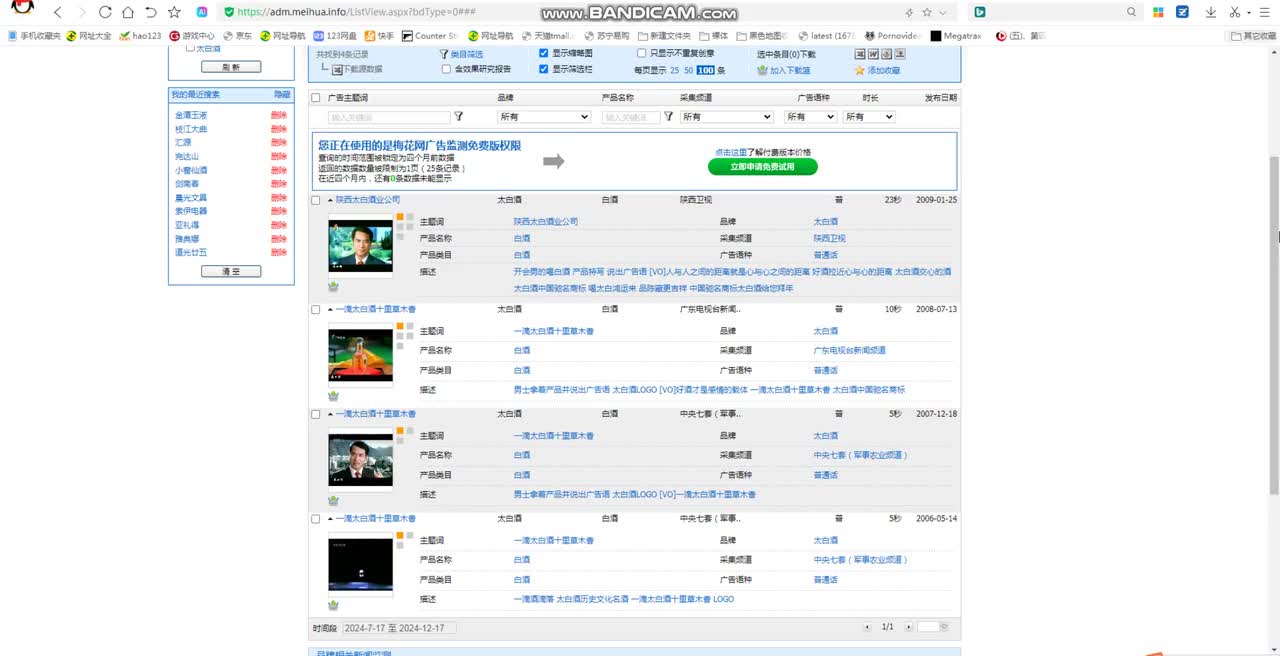The image size is (1280, 656).
Task: Click the funnel icon after the 广告主题词 keyword box
Action: 459,117
